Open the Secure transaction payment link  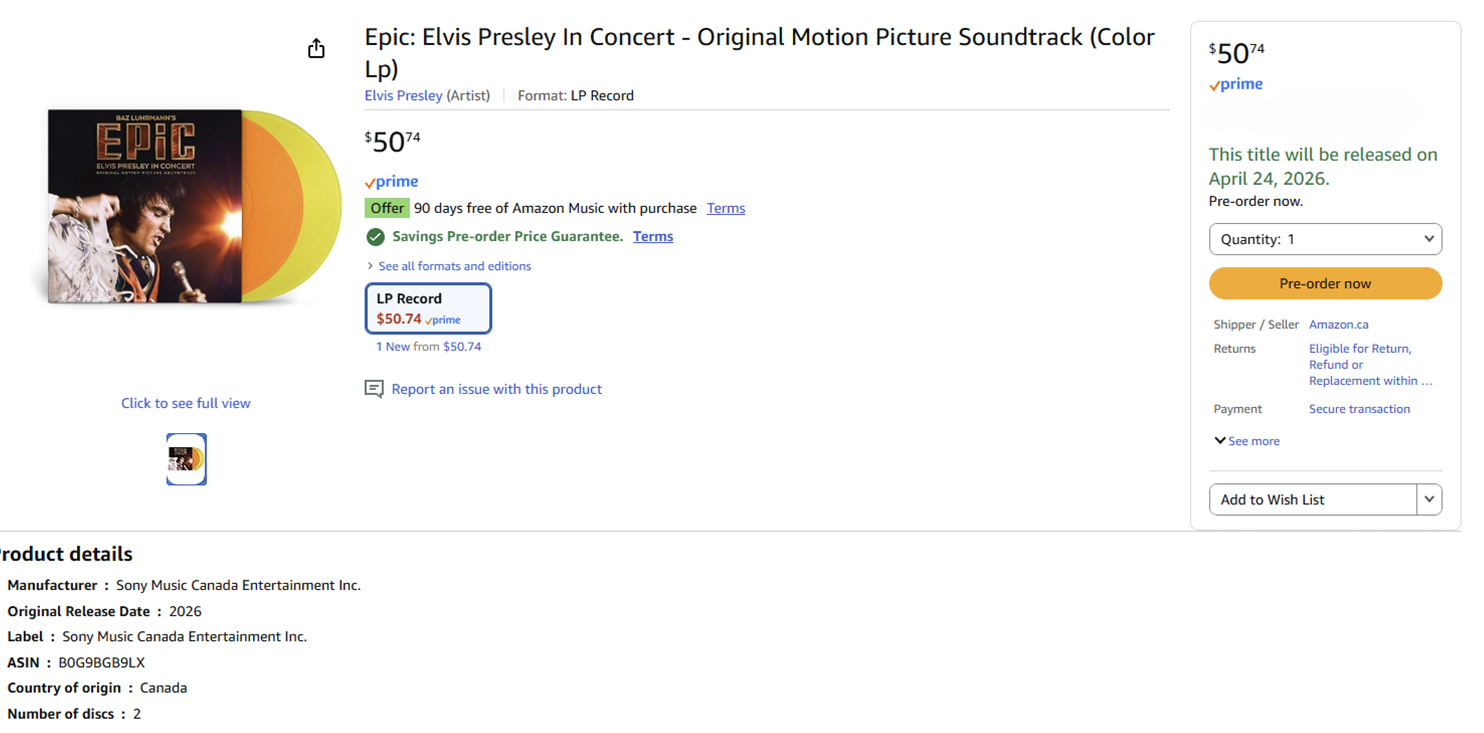[1359, 409]
